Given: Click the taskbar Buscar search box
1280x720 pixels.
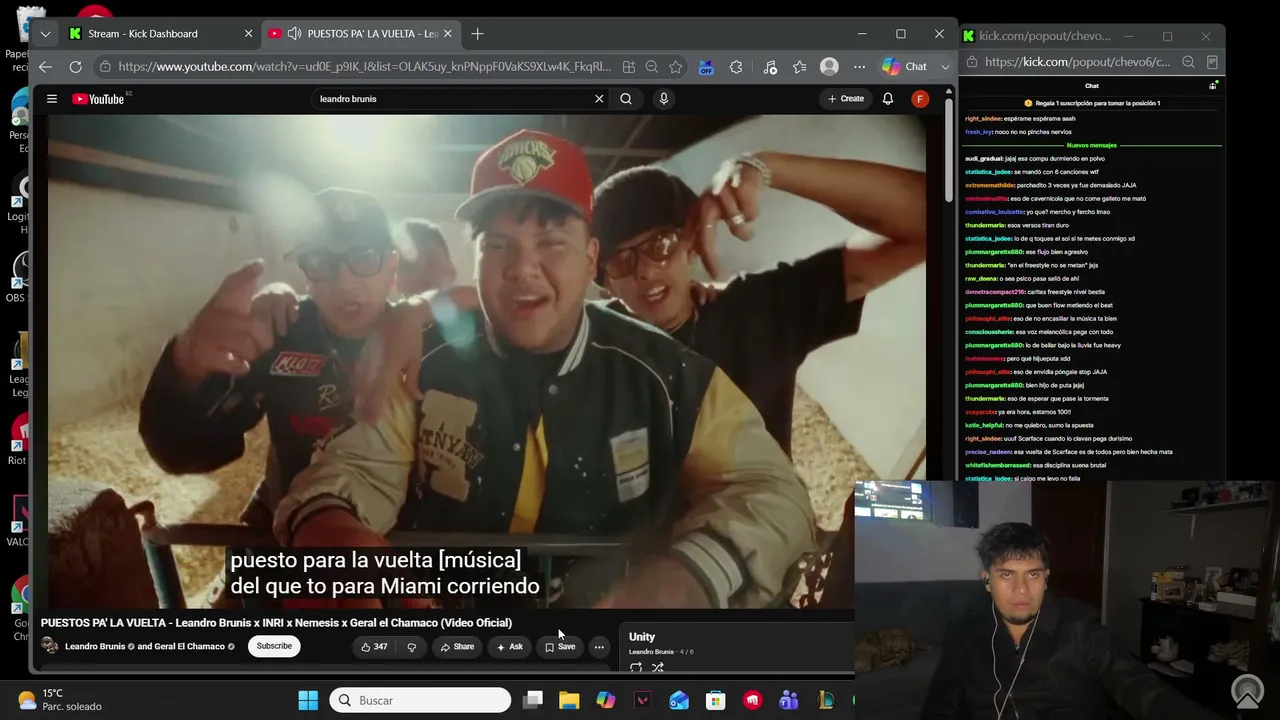Looking at the screenshot, I should 420,700.
